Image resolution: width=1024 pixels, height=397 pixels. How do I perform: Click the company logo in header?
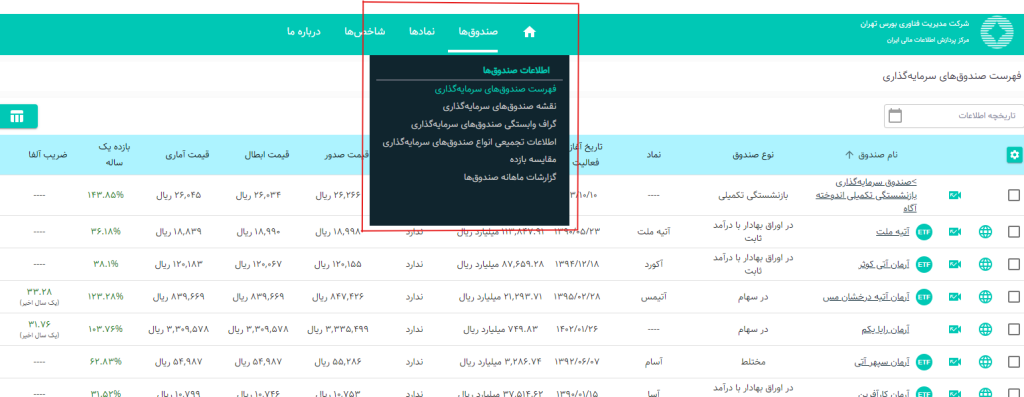pyautogui.click(x=995, y=32)
